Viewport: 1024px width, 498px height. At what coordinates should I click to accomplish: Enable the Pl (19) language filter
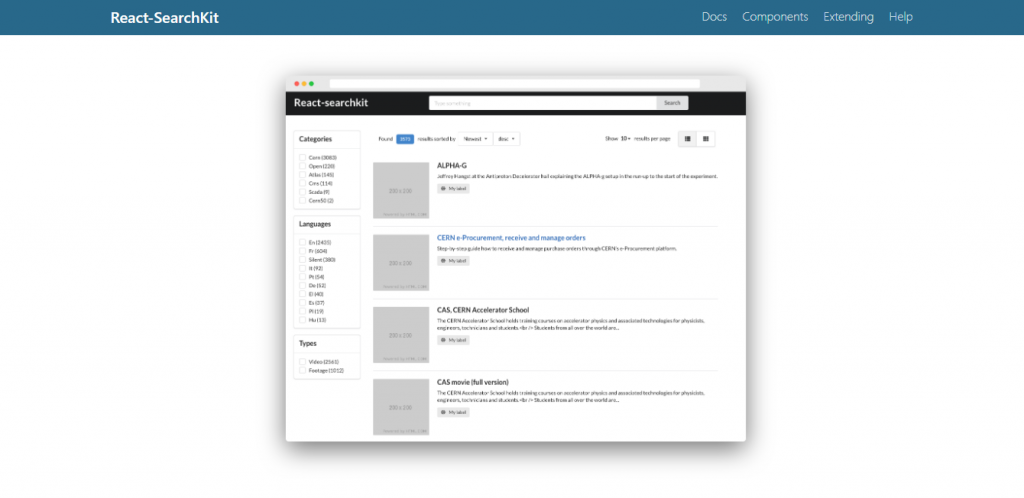coord(302,311)
